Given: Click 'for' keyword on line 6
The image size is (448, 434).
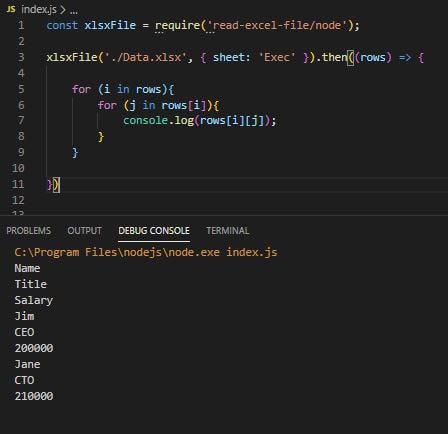Looking at the screenshot, I should tap(107, 105).
